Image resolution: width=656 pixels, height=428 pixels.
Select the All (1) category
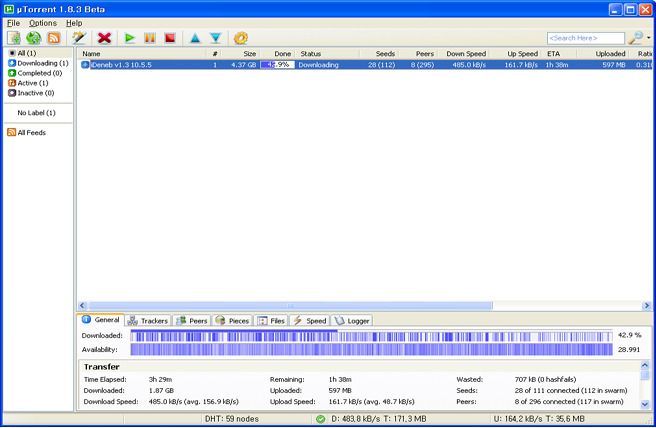27,53
